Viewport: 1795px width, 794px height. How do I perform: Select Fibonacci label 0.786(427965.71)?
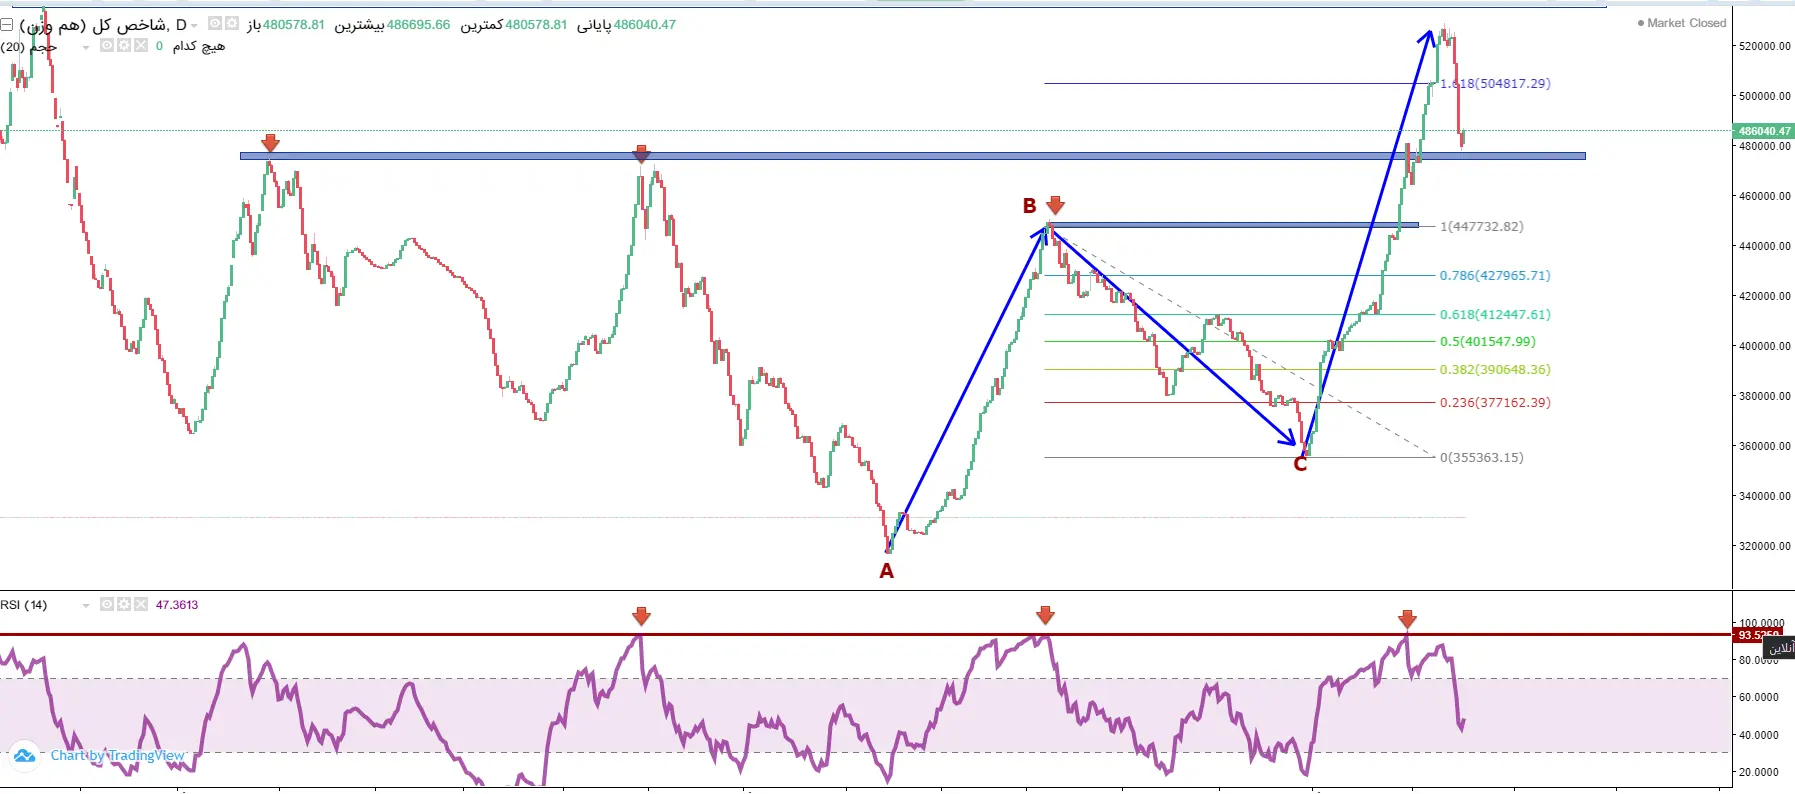[1495, 275]
